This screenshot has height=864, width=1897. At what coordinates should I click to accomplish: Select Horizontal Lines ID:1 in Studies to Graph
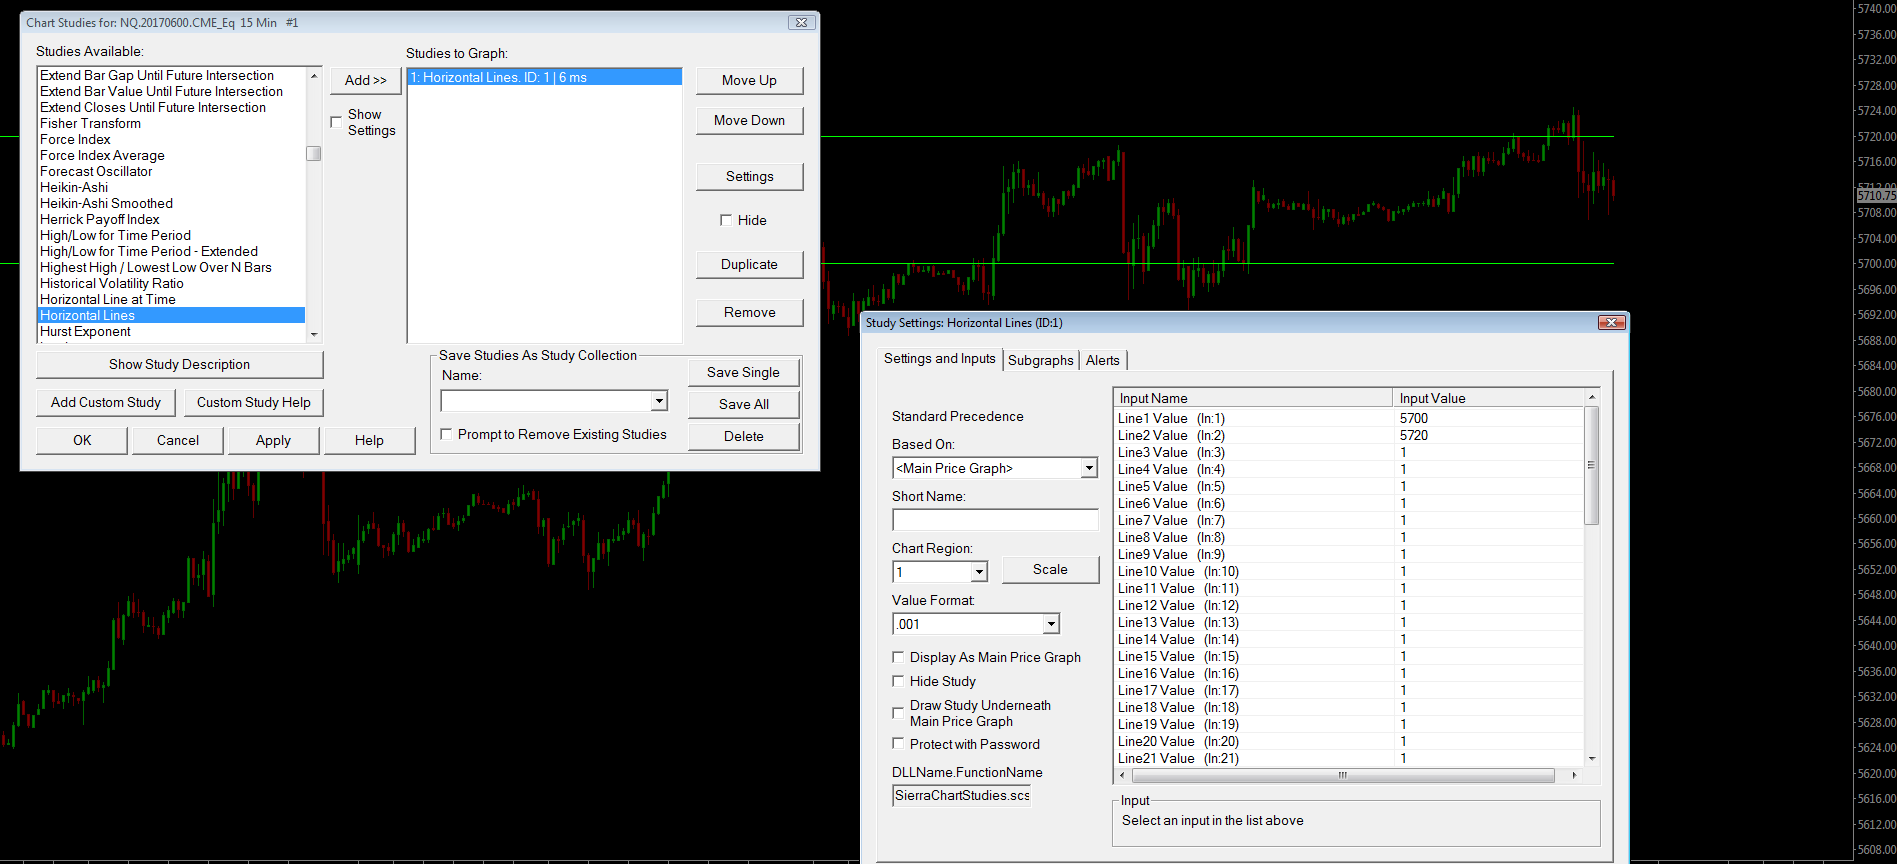[544, 77]
